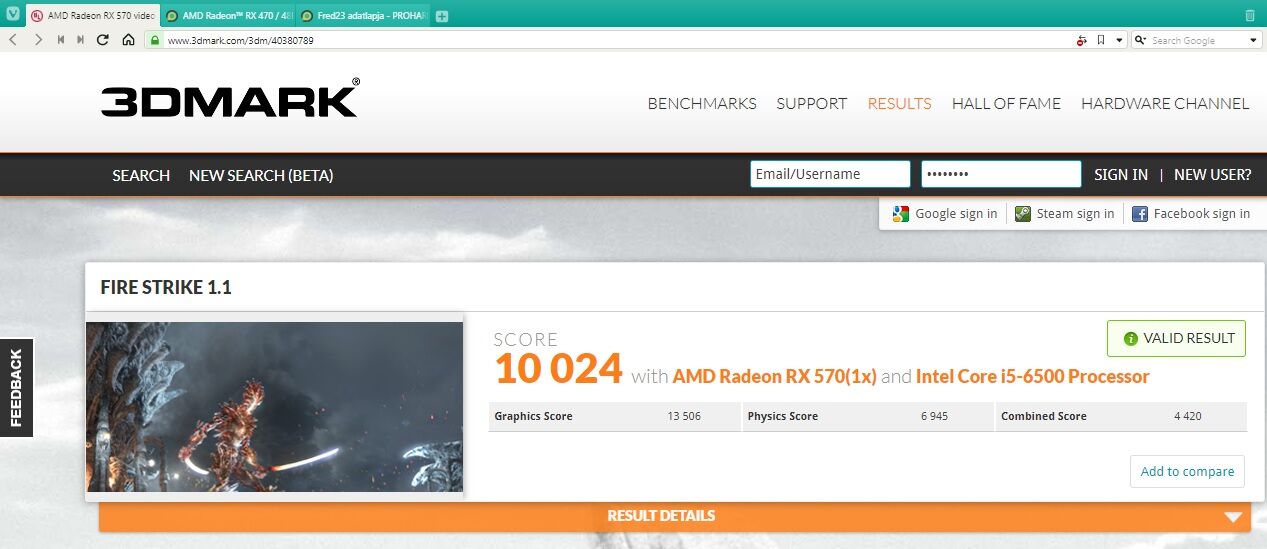Click the SIGN IN button
This screenshot has height=549, width=1267.
[1121, 174]
